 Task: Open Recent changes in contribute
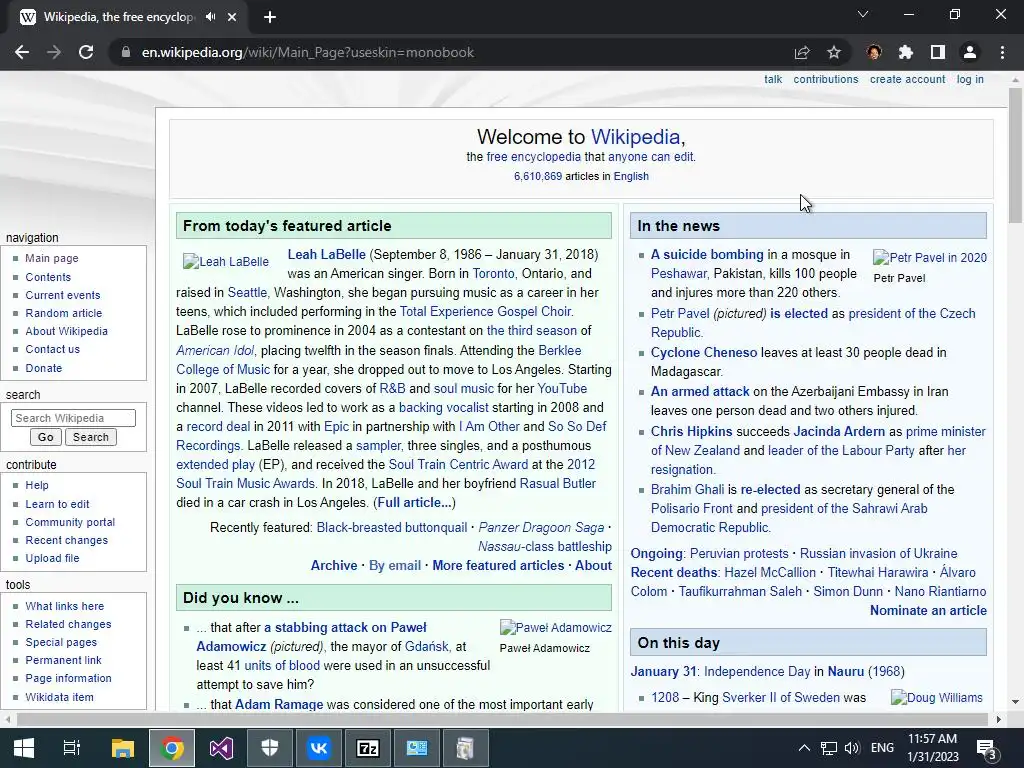67,540
